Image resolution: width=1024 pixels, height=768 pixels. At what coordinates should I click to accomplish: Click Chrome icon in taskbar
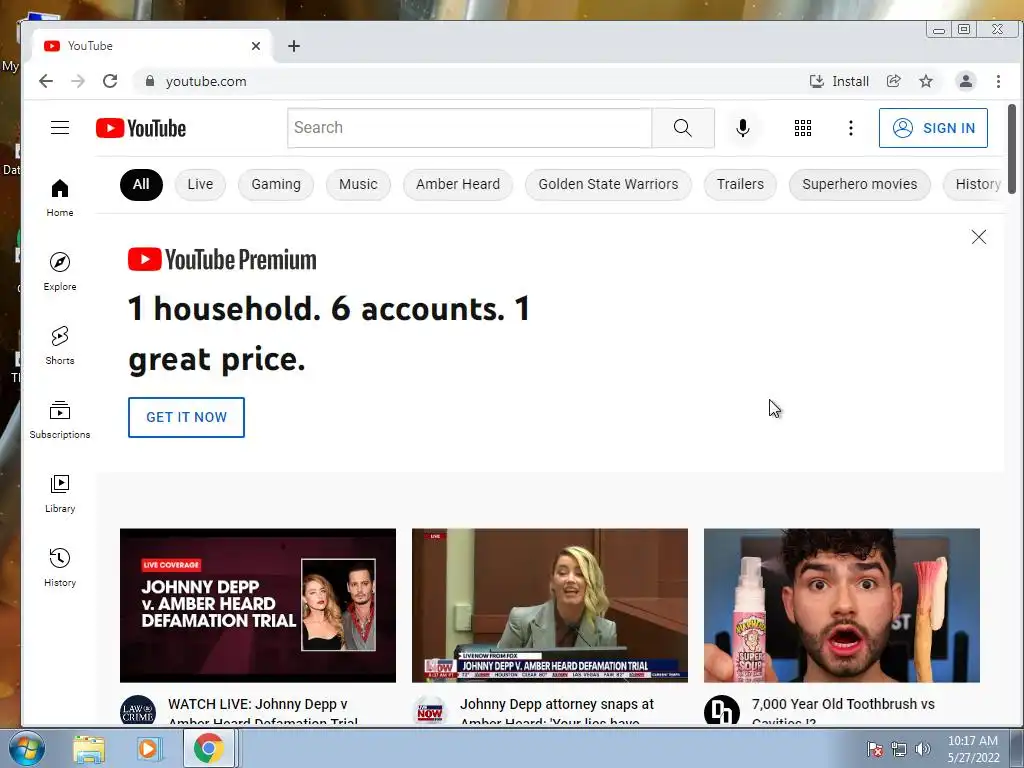[x=208, y=748]
